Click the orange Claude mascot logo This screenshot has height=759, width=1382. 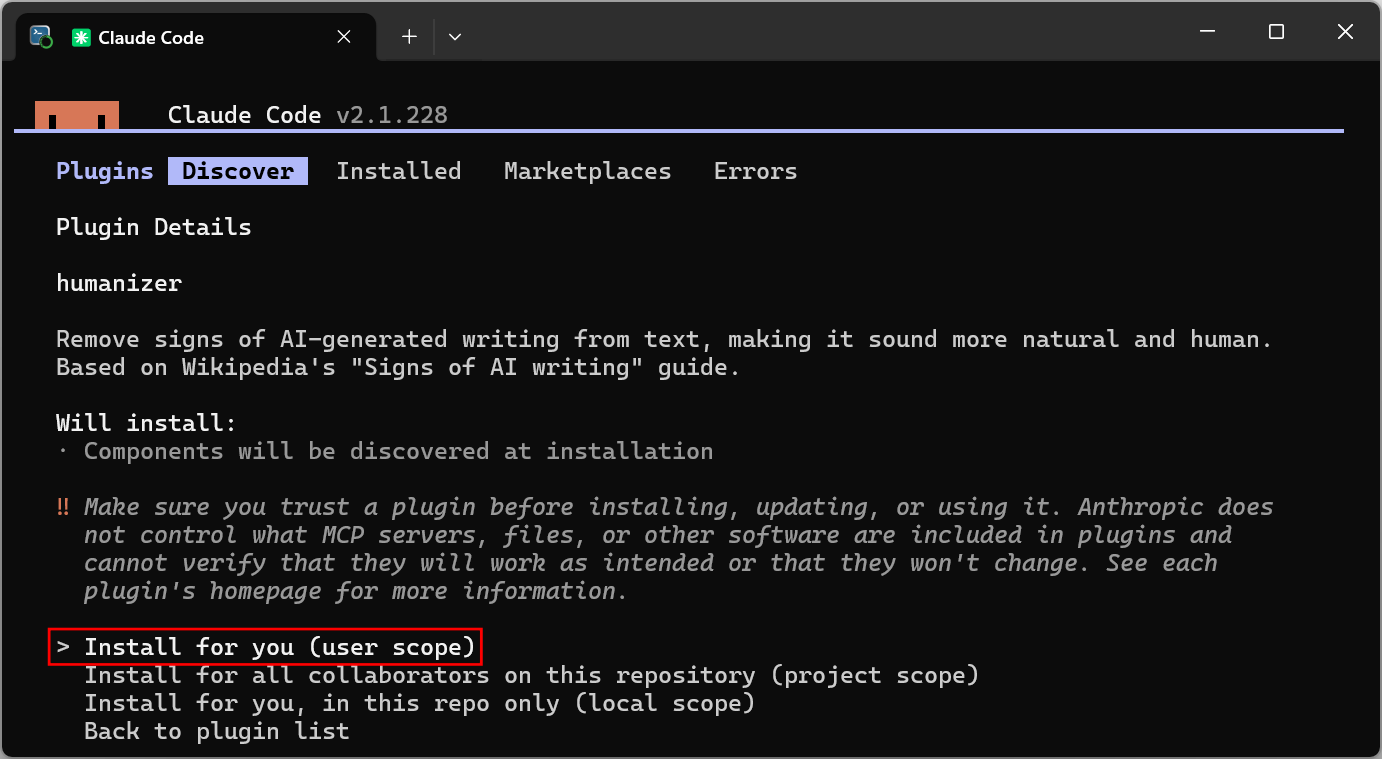click(x=77, y=115)
